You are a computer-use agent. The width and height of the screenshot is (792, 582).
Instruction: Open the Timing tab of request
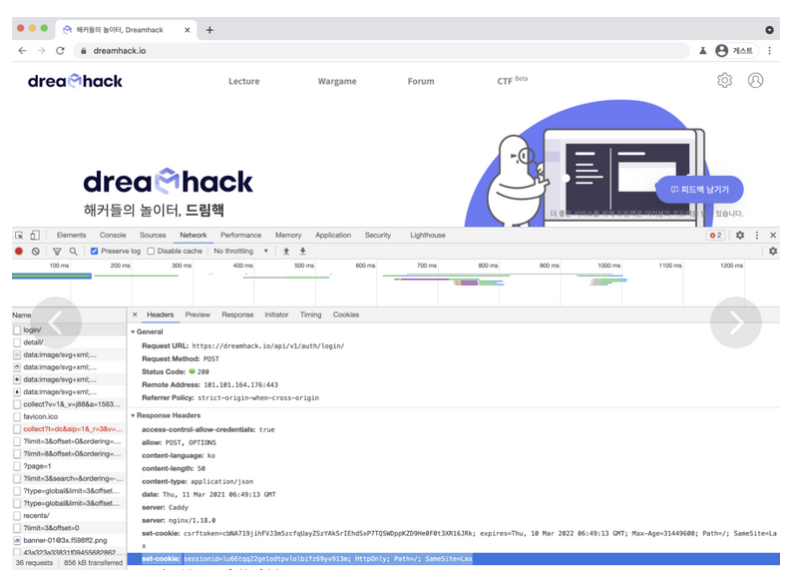(x=311, y=315)
